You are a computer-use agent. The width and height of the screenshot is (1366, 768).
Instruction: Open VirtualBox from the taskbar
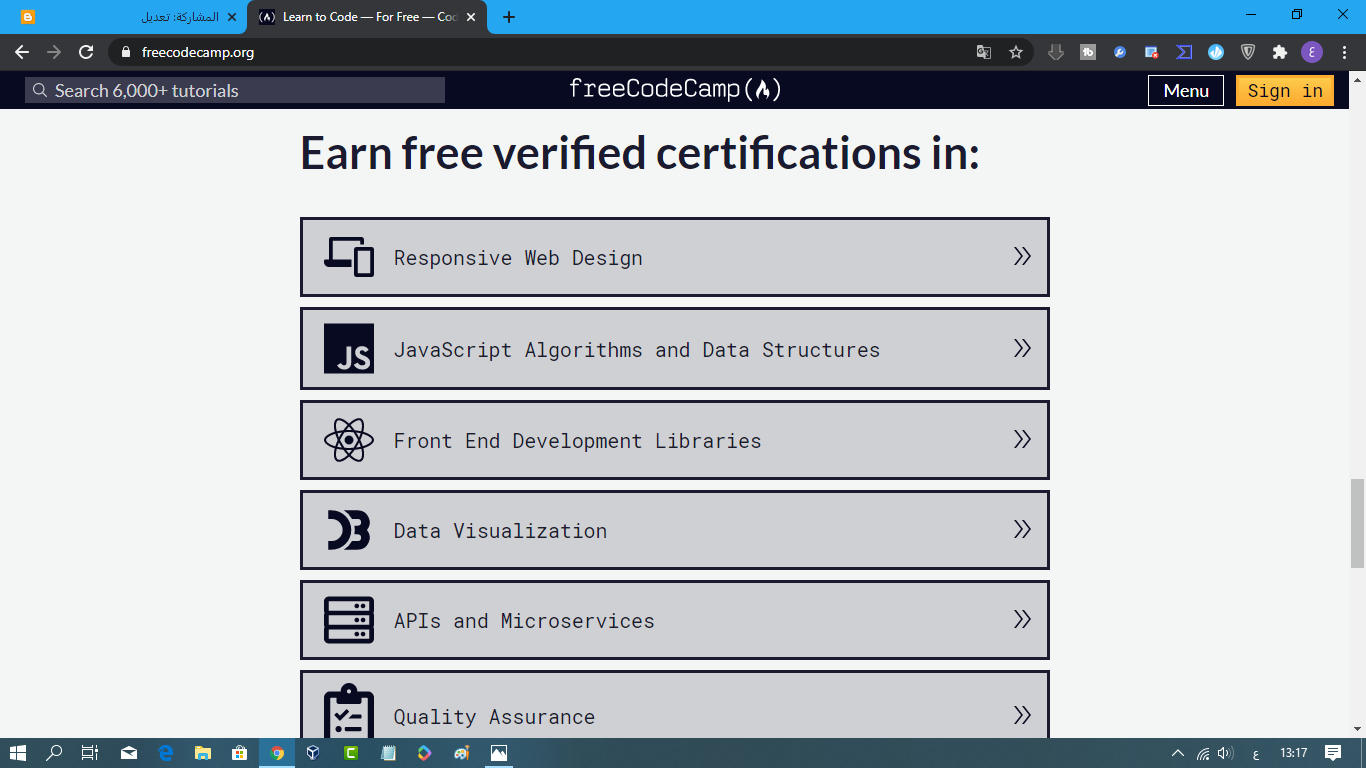coord(313,753)
